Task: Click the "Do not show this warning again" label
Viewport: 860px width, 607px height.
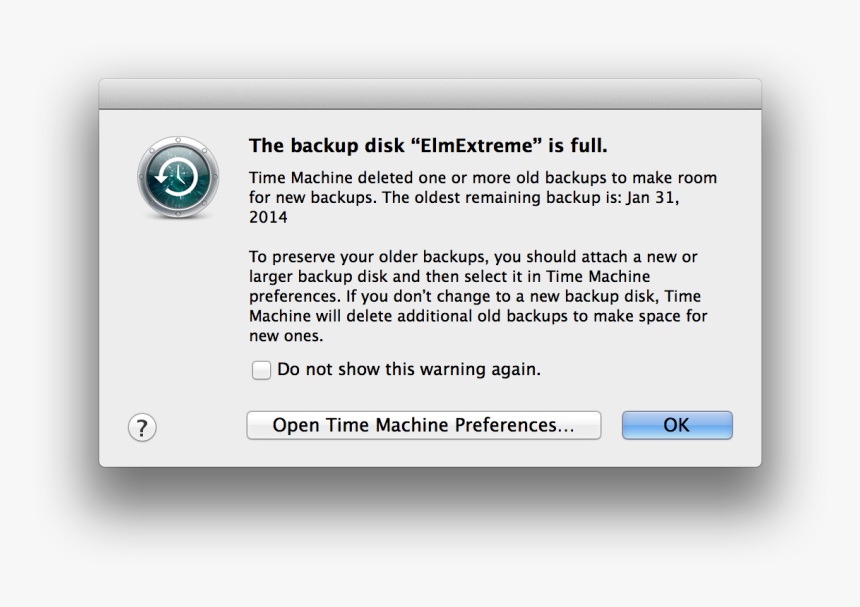Action: click(x=409, y=369)
